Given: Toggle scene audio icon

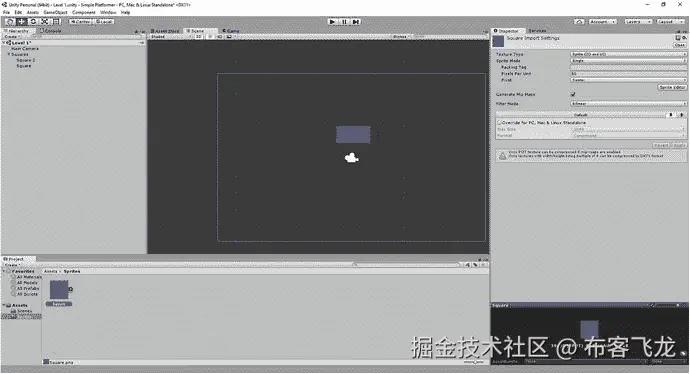Looking at the screenshot, I should (220, 37).
